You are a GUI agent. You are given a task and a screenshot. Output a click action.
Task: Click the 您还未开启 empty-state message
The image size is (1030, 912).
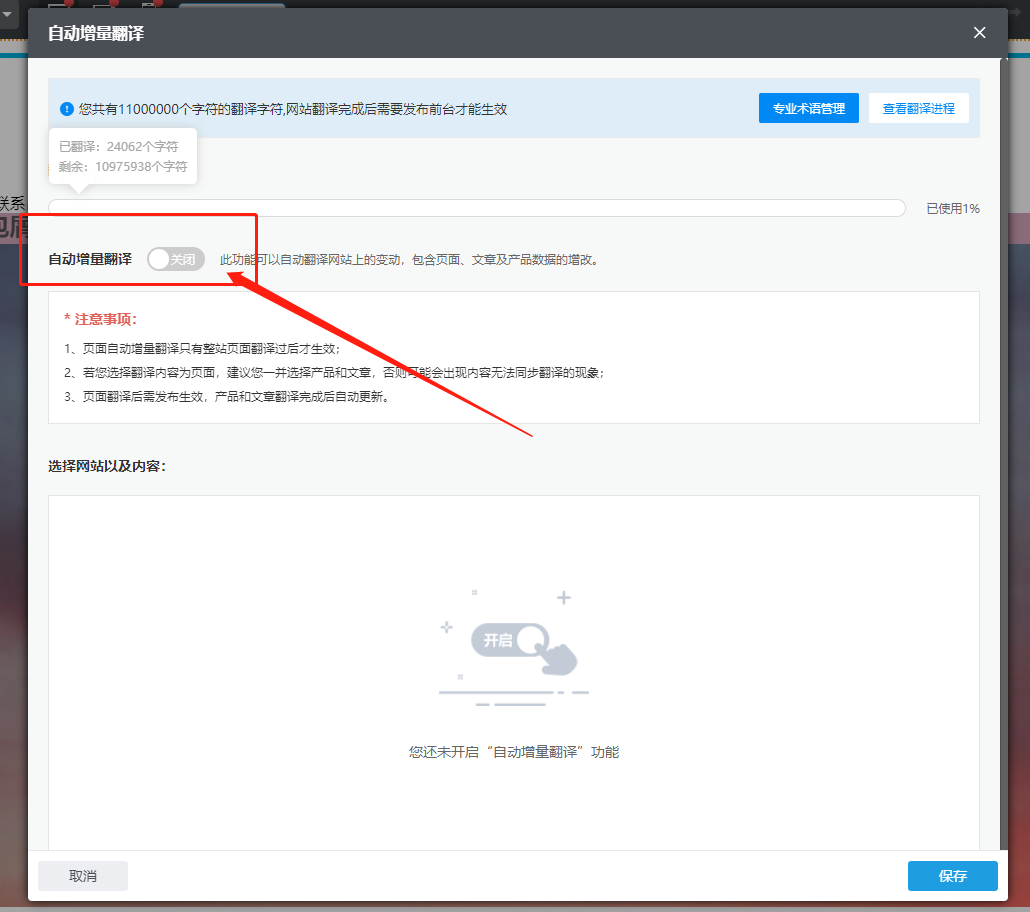(514, 752)
